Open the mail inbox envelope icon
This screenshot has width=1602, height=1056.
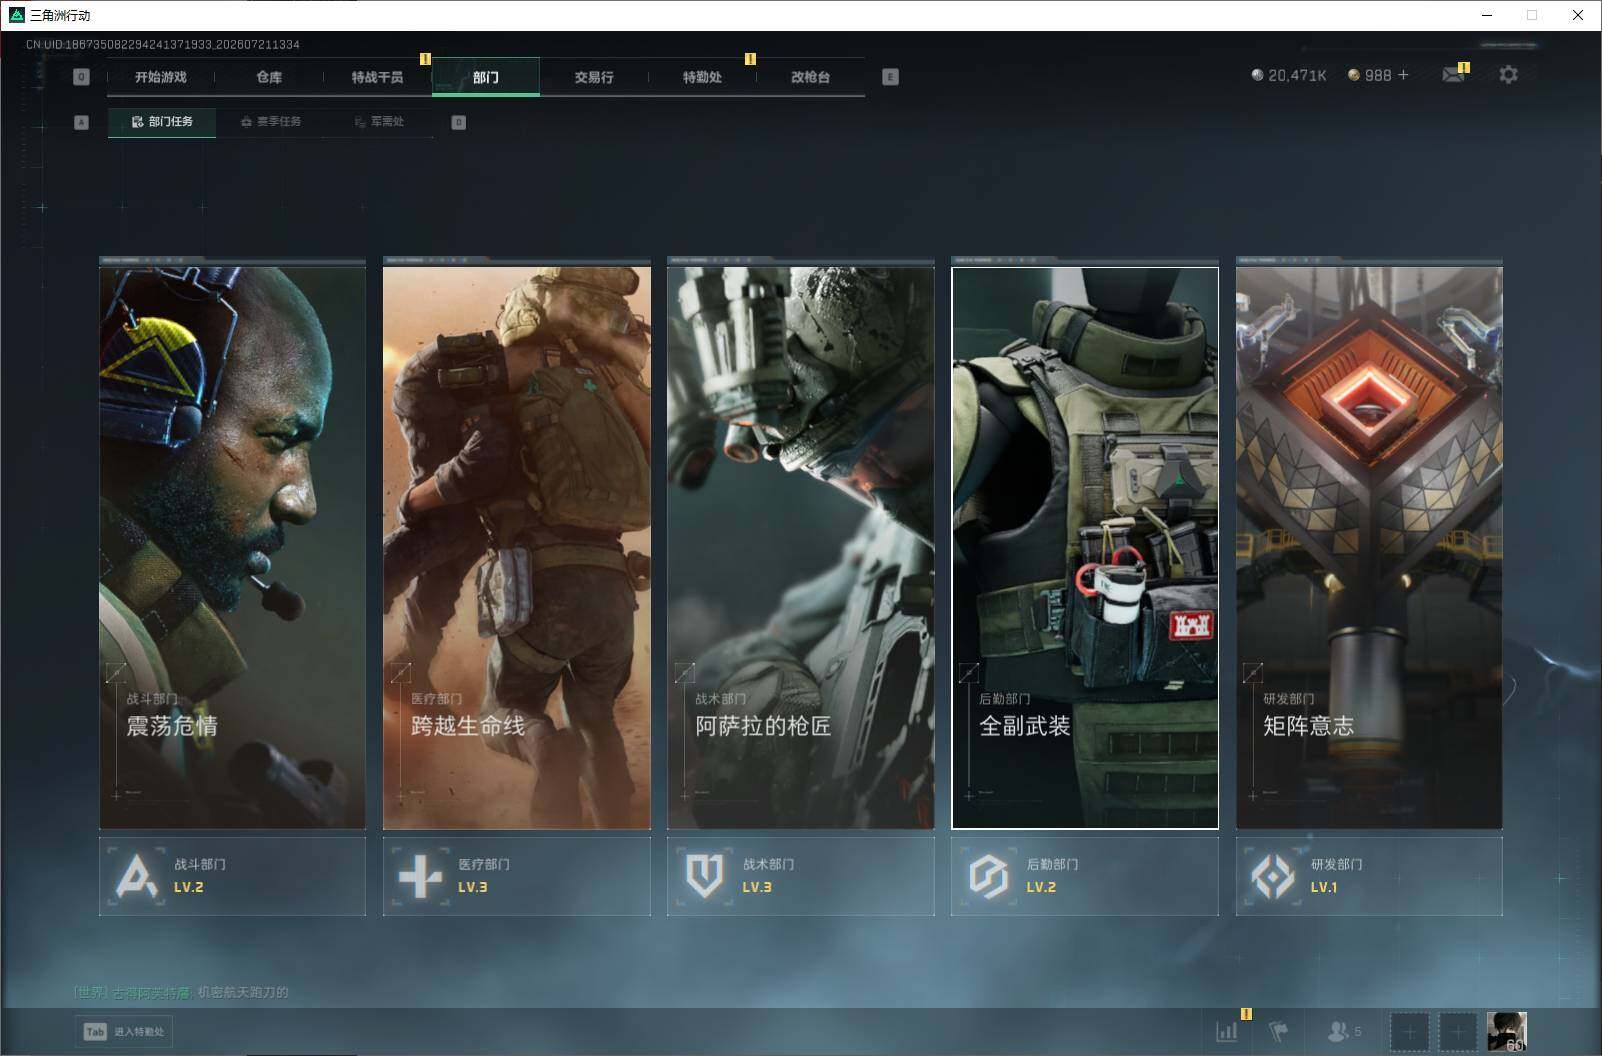click(x=1453, y=75)
